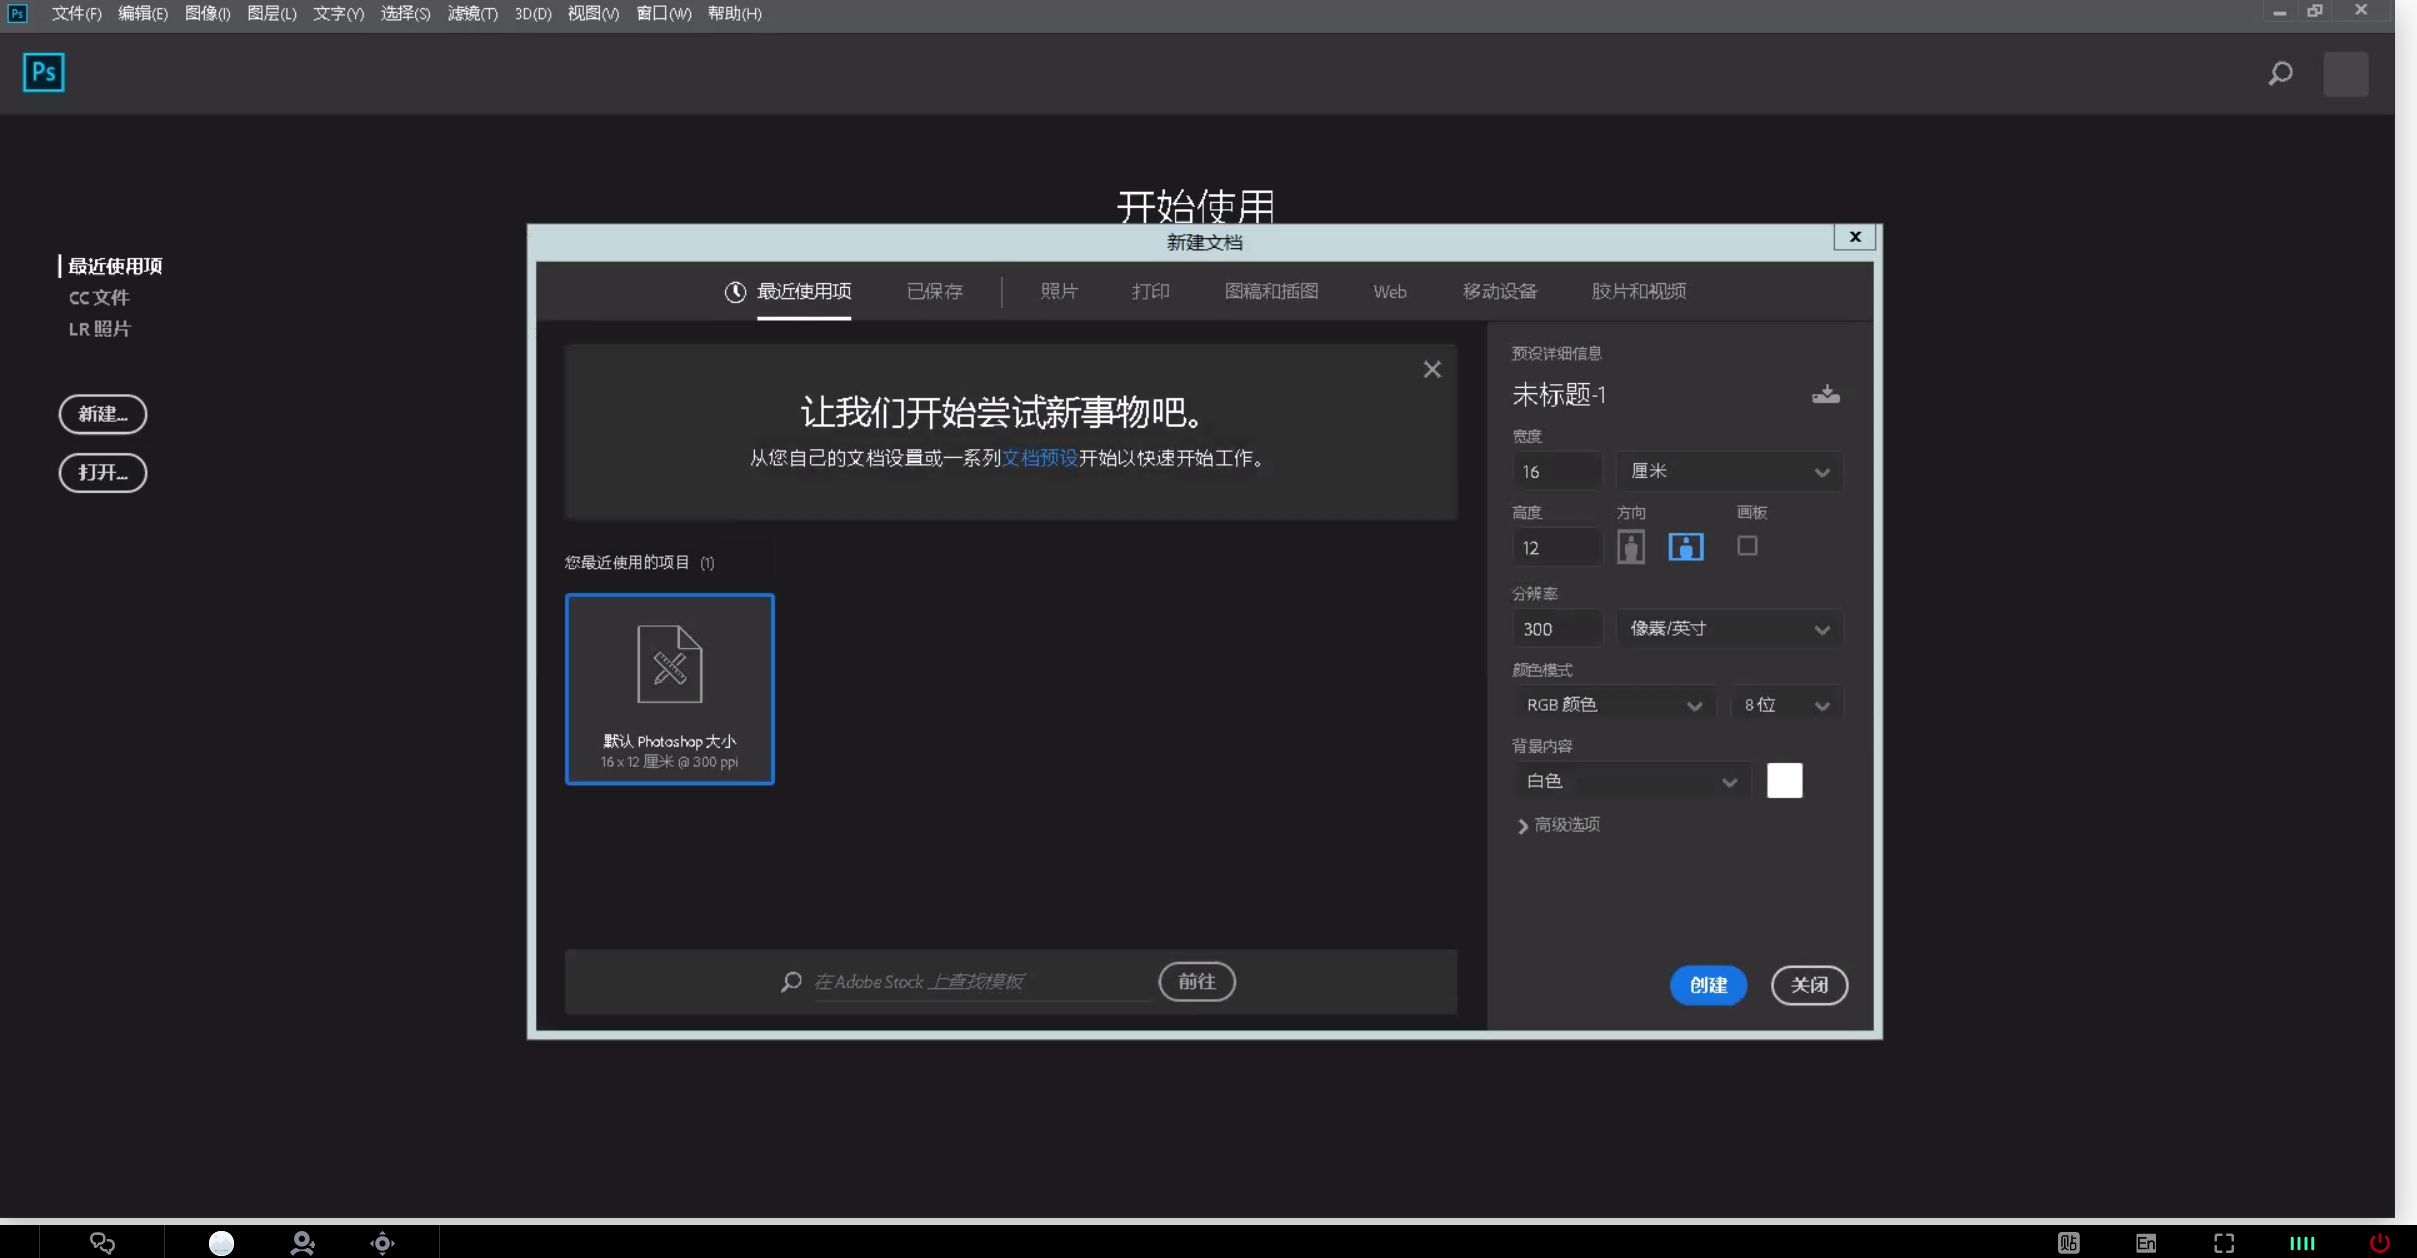
Task: Click the clock icon beside 最近使用项 tab
Action: (x=735, y=292)
